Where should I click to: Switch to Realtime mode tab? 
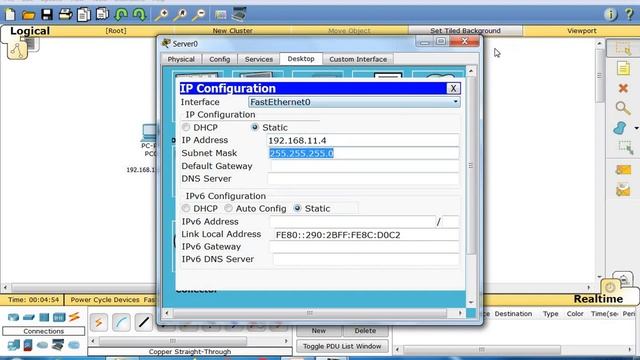pyautogui.click(x=598, y=299)
